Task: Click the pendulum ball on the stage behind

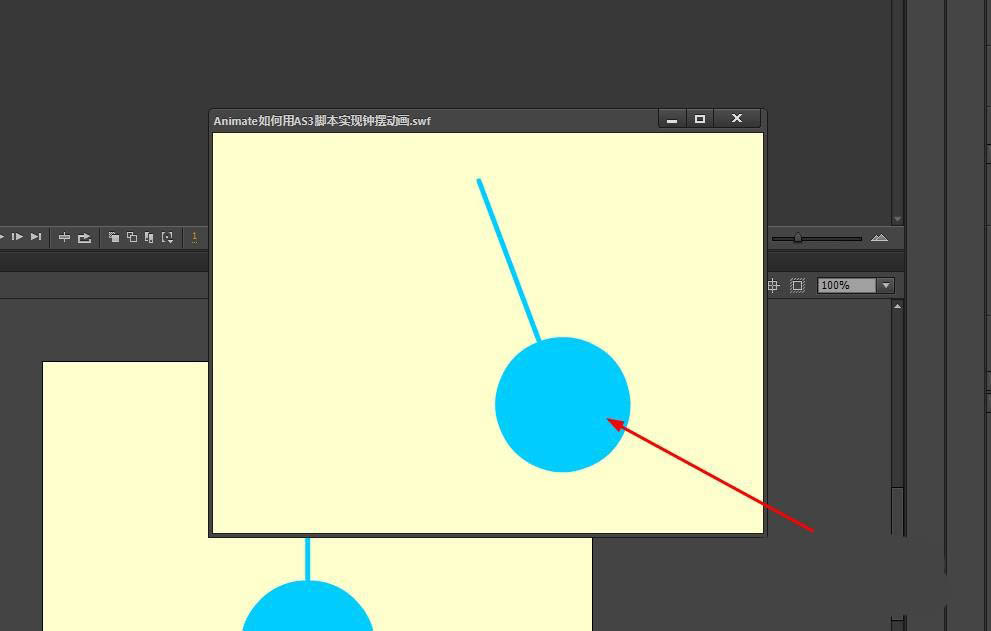Action: pyautogui.click(x=308, y=606)
